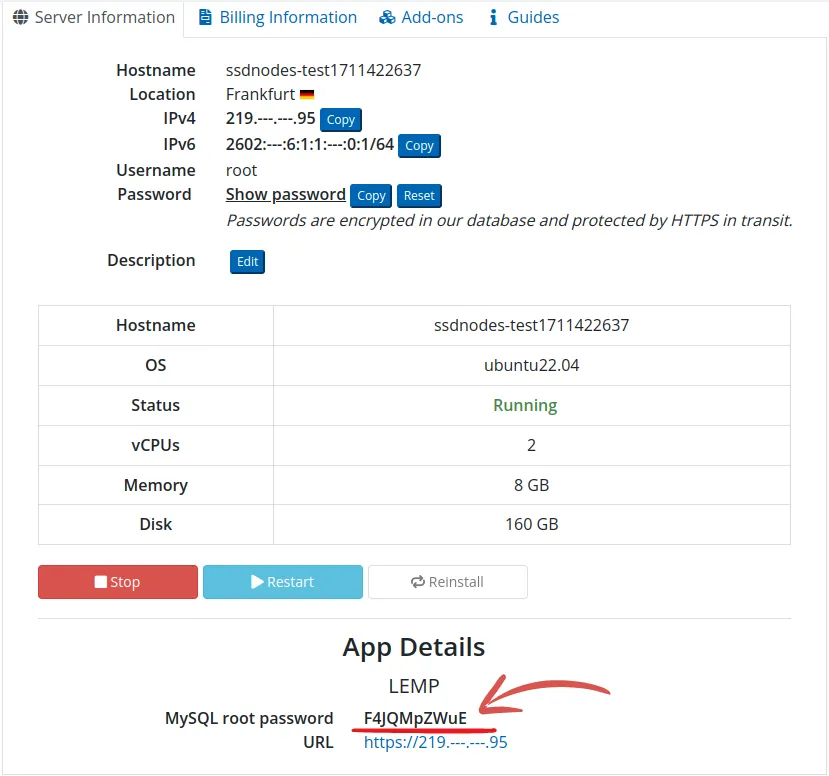Stop the server

coord(118,582)
